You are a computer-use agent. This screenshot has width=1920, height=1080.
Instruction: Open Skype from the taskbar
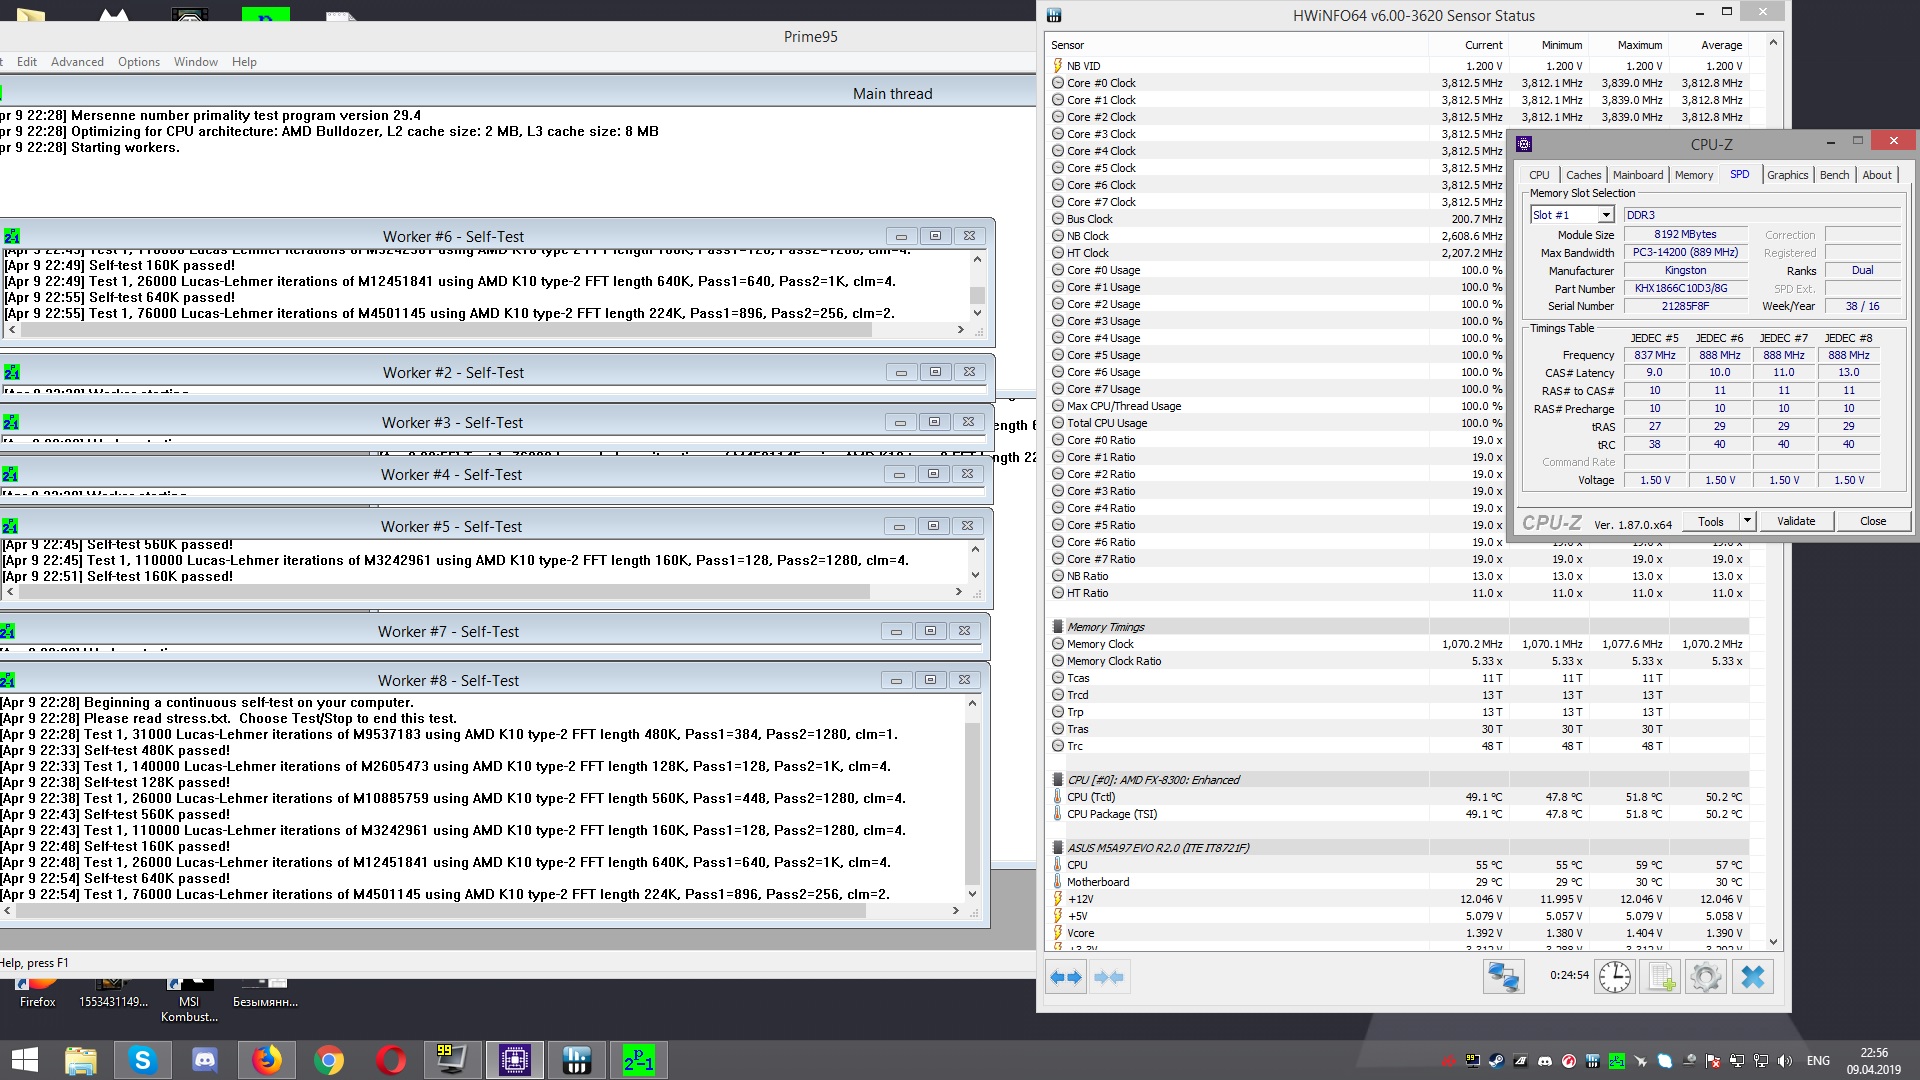point(142,1060)
